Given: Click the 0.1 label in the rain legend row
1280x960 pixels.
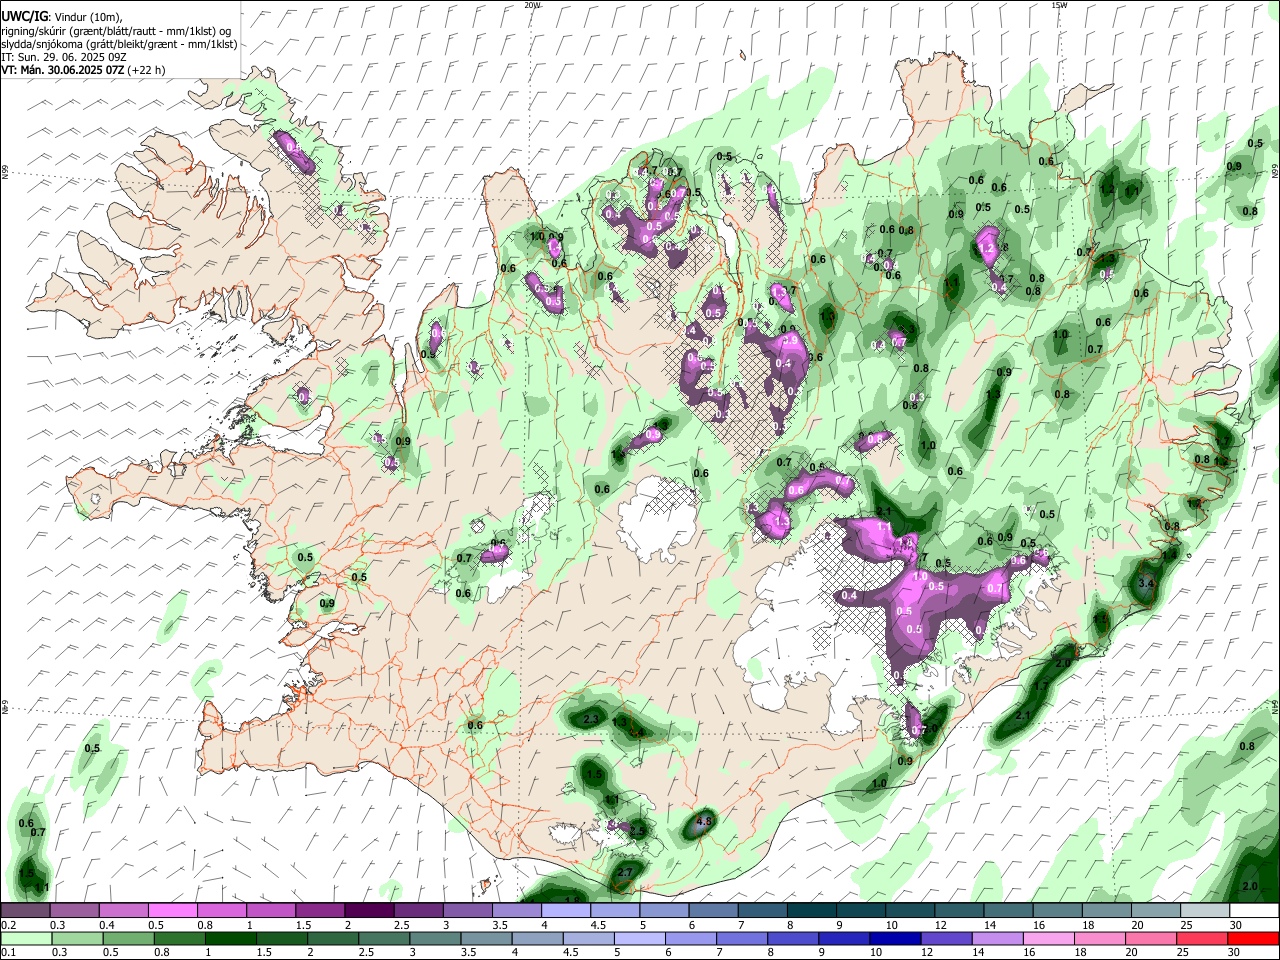Looking at the screenshot, I should point(7,952).
